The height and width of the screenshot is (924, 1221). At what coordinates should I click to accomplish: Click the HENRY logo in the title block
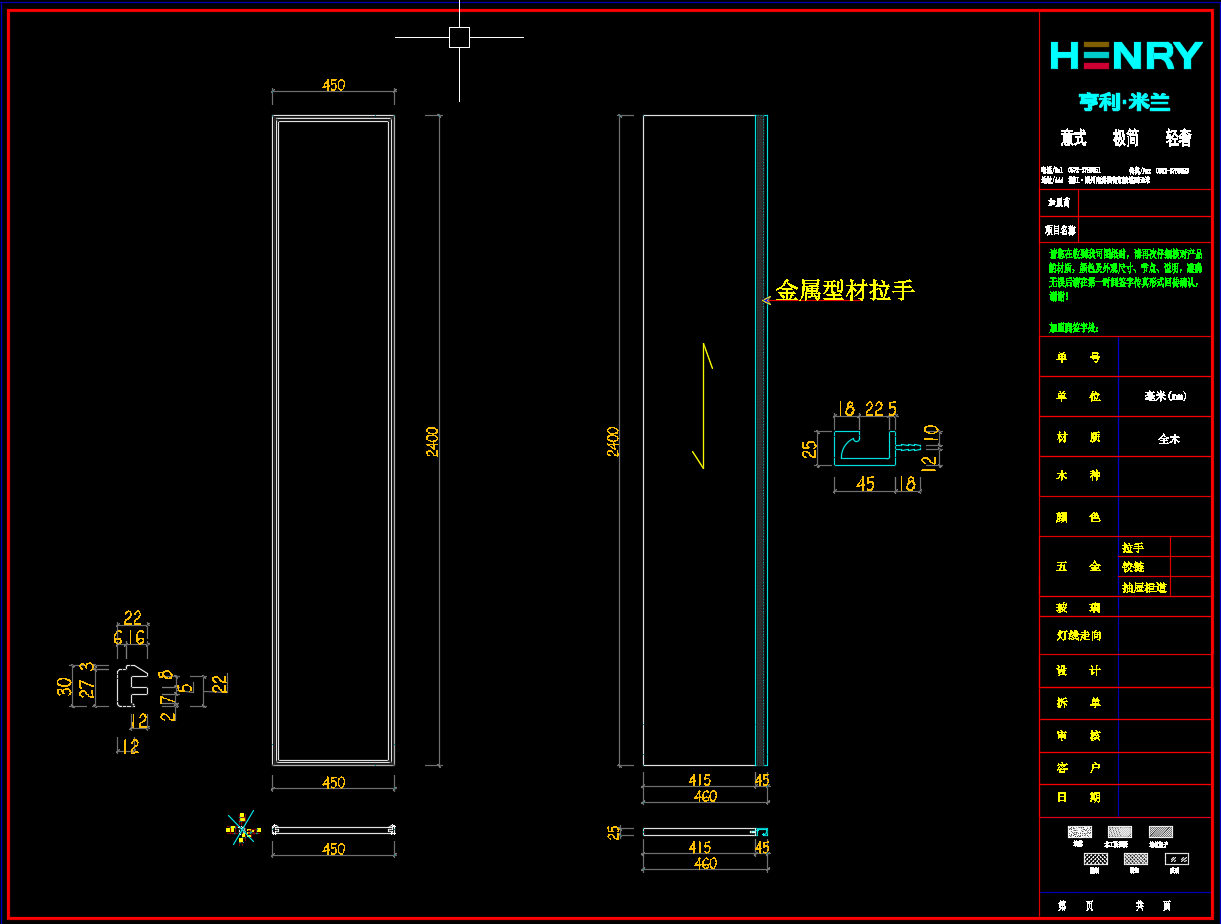pyautogui.click(x=1125, y=56)
